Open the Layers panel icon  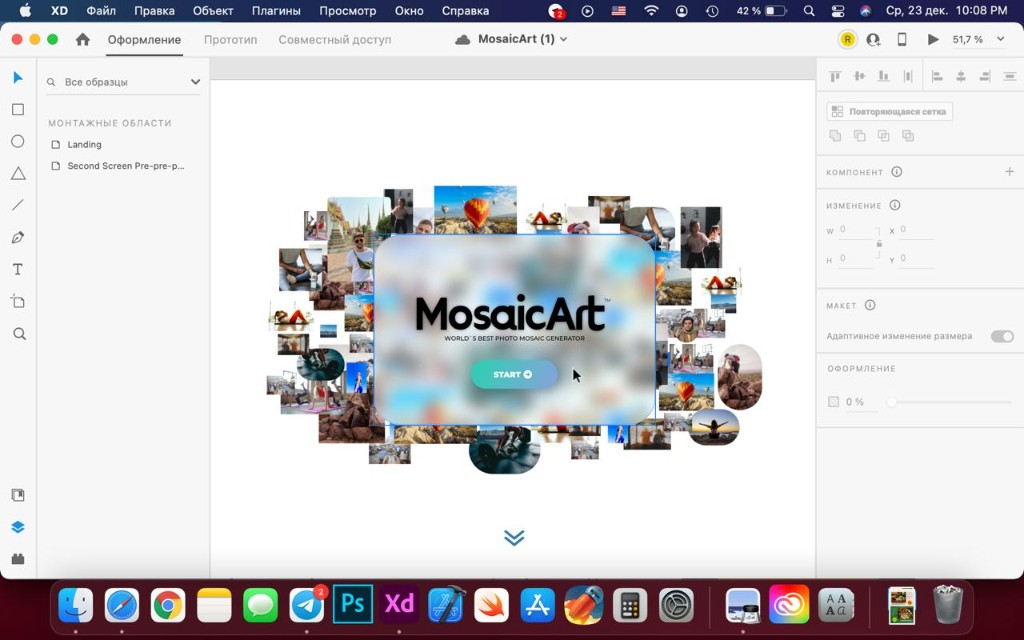click(18, 527)
